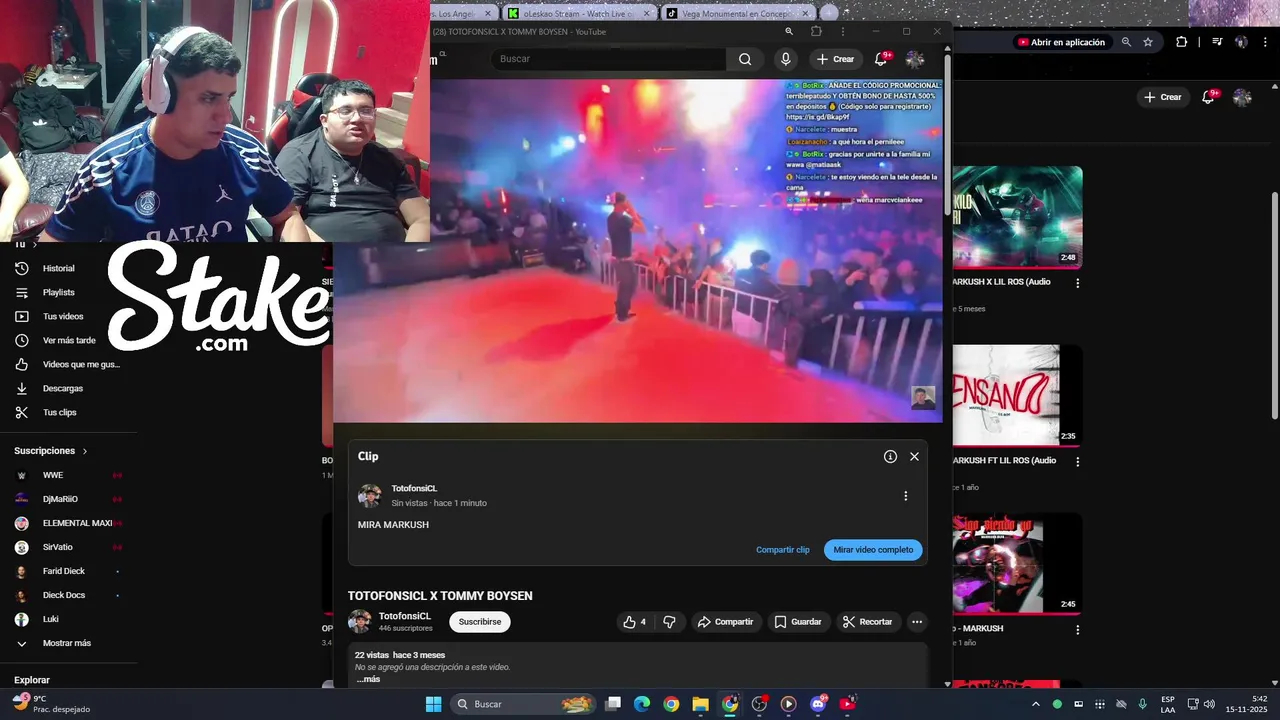This screenshot has height=720, width=1280.
Task: Switch to oLeskao Stream browser tab
Action: (578, 13)
